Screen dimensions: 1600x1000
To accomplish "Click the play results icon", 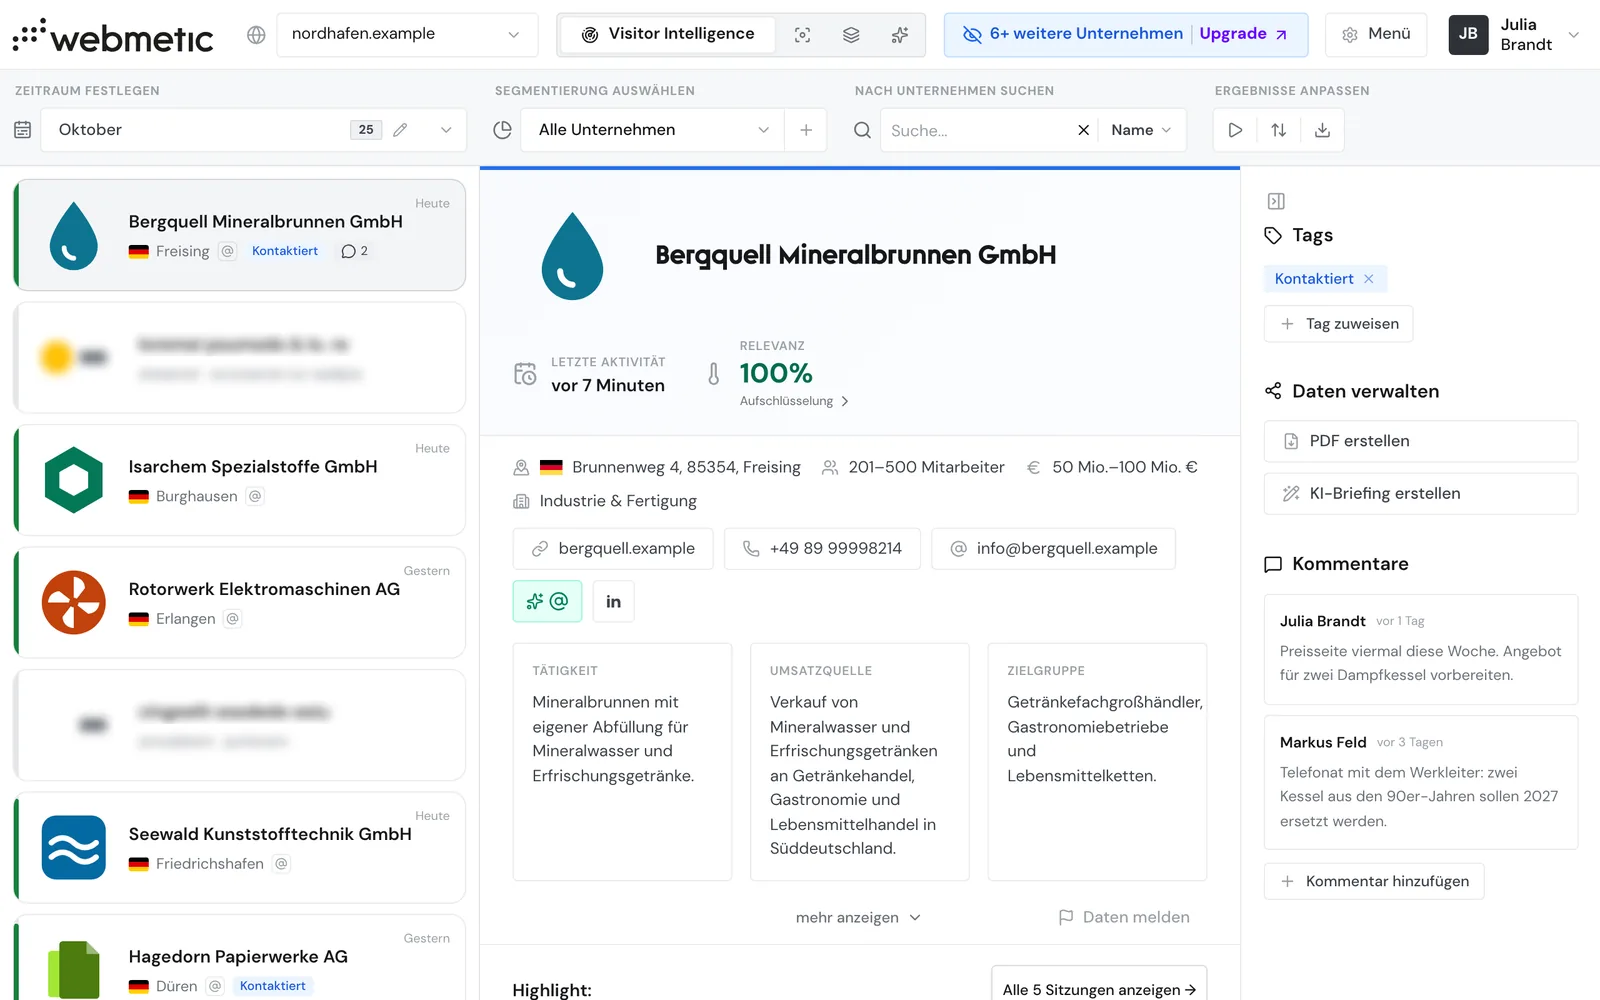I will tap(1235, 130).
